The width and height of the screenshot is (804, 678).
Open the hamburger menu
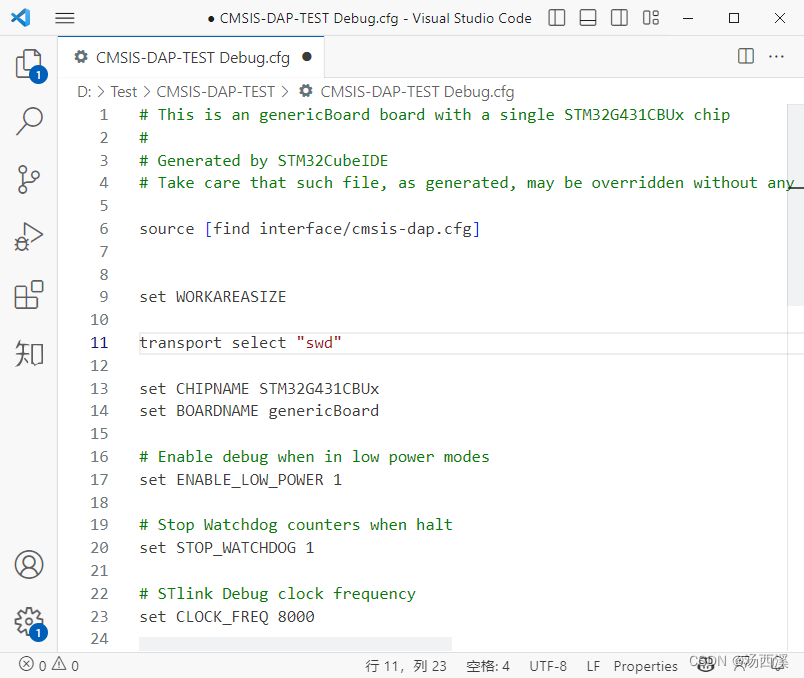pyautogui.click(x=65, y=17)
